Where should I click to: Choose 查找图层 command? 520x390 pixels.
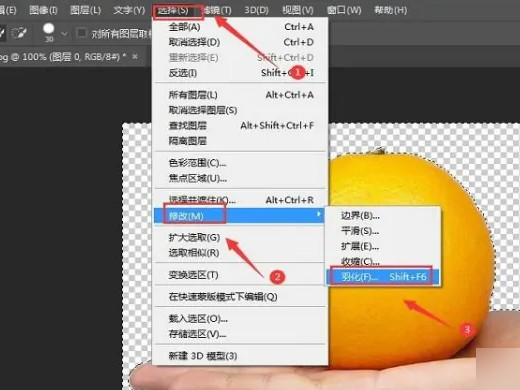pyautogui.click(x=240, y=125)
